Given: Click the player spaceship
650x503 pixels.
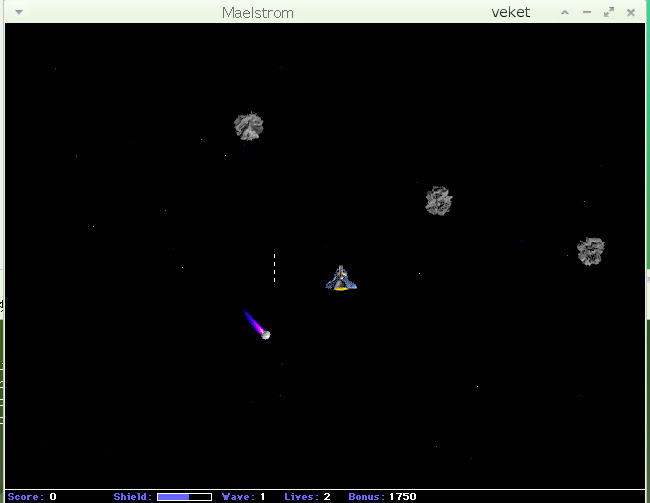Looking at the screenshot, I should 341,278.
